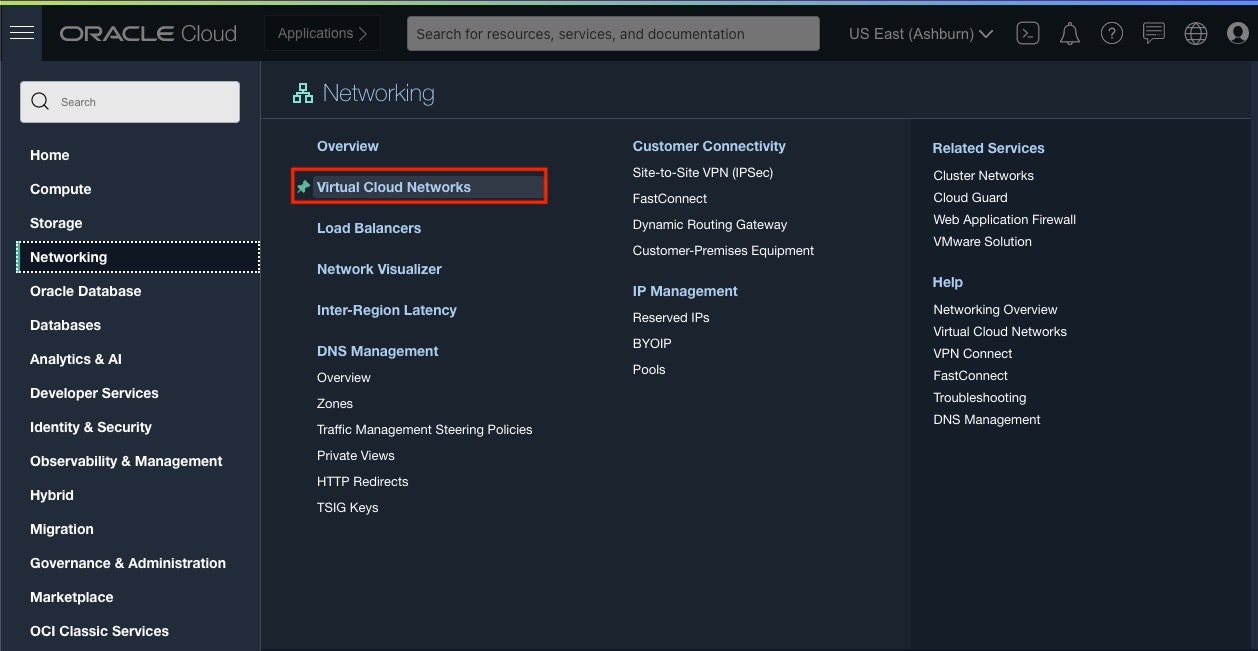The height and width of the screenshot is (651, 1258).
Task: Open VMware Solution
Action: click(983, 241)
